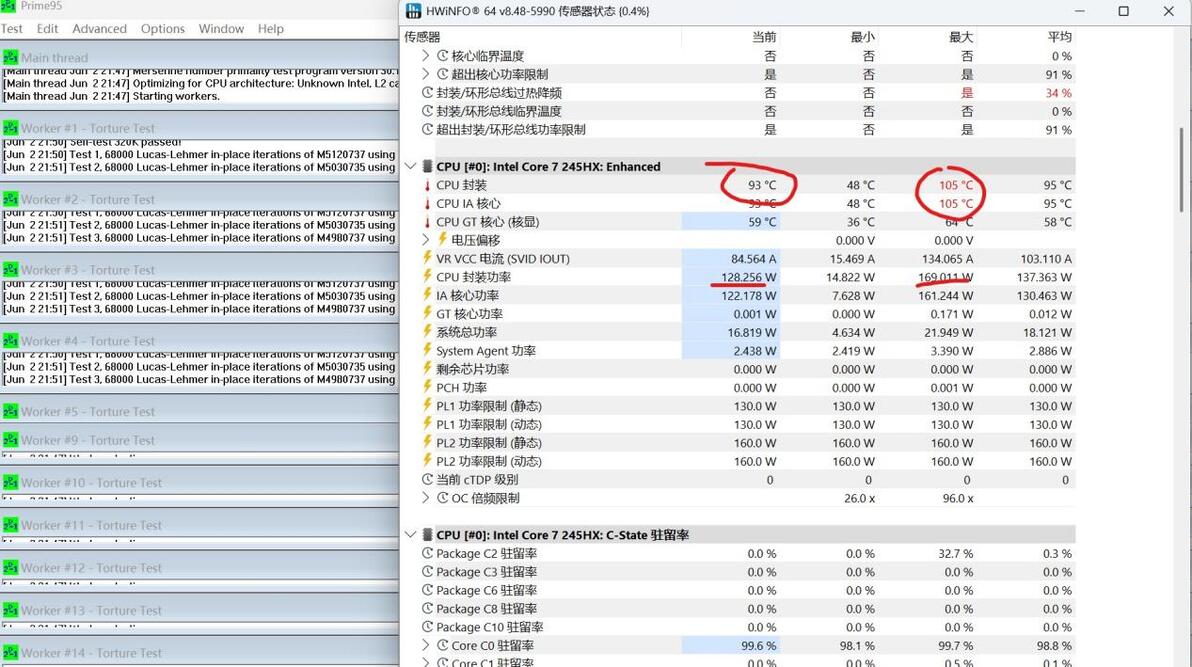The image size is (1192, 667).
Task: Click the Worker #4 Torture Test icon
Action: tap(10, 341)
